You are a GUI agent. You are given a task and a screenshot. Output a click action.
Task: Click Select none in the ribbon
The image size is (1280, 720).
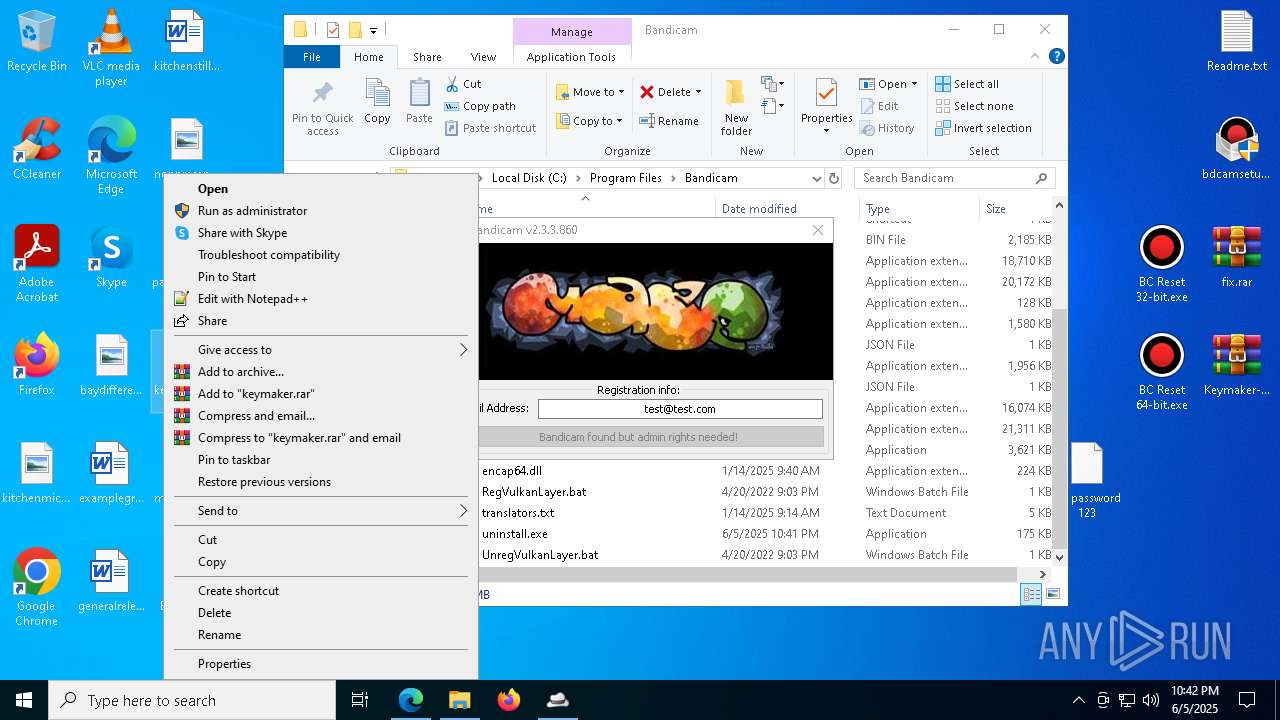coord(974,106)
